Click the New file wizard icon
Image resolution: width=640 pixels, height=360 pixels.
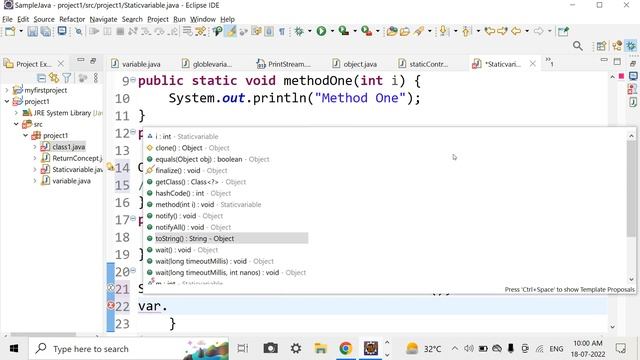(10, 31)
